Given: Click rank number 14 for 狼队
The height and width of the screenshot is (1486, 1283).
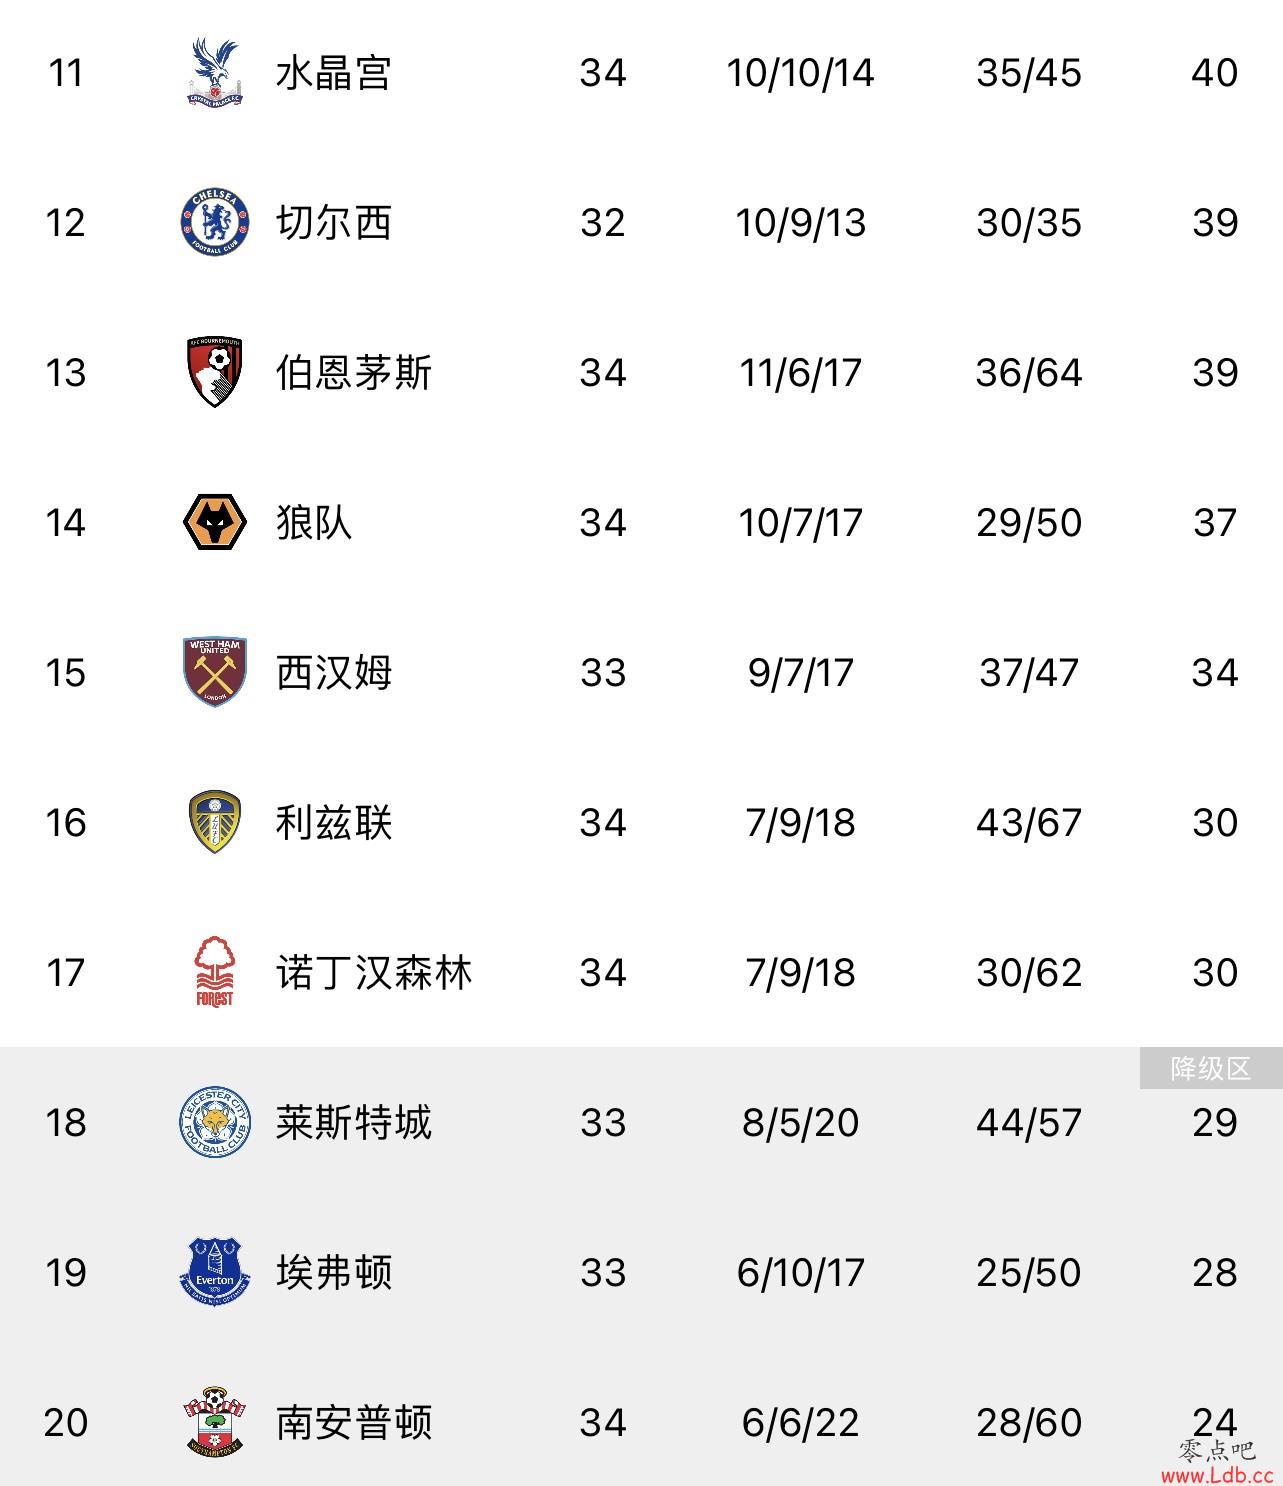Looking at the screenshot, I should point(65,523).
